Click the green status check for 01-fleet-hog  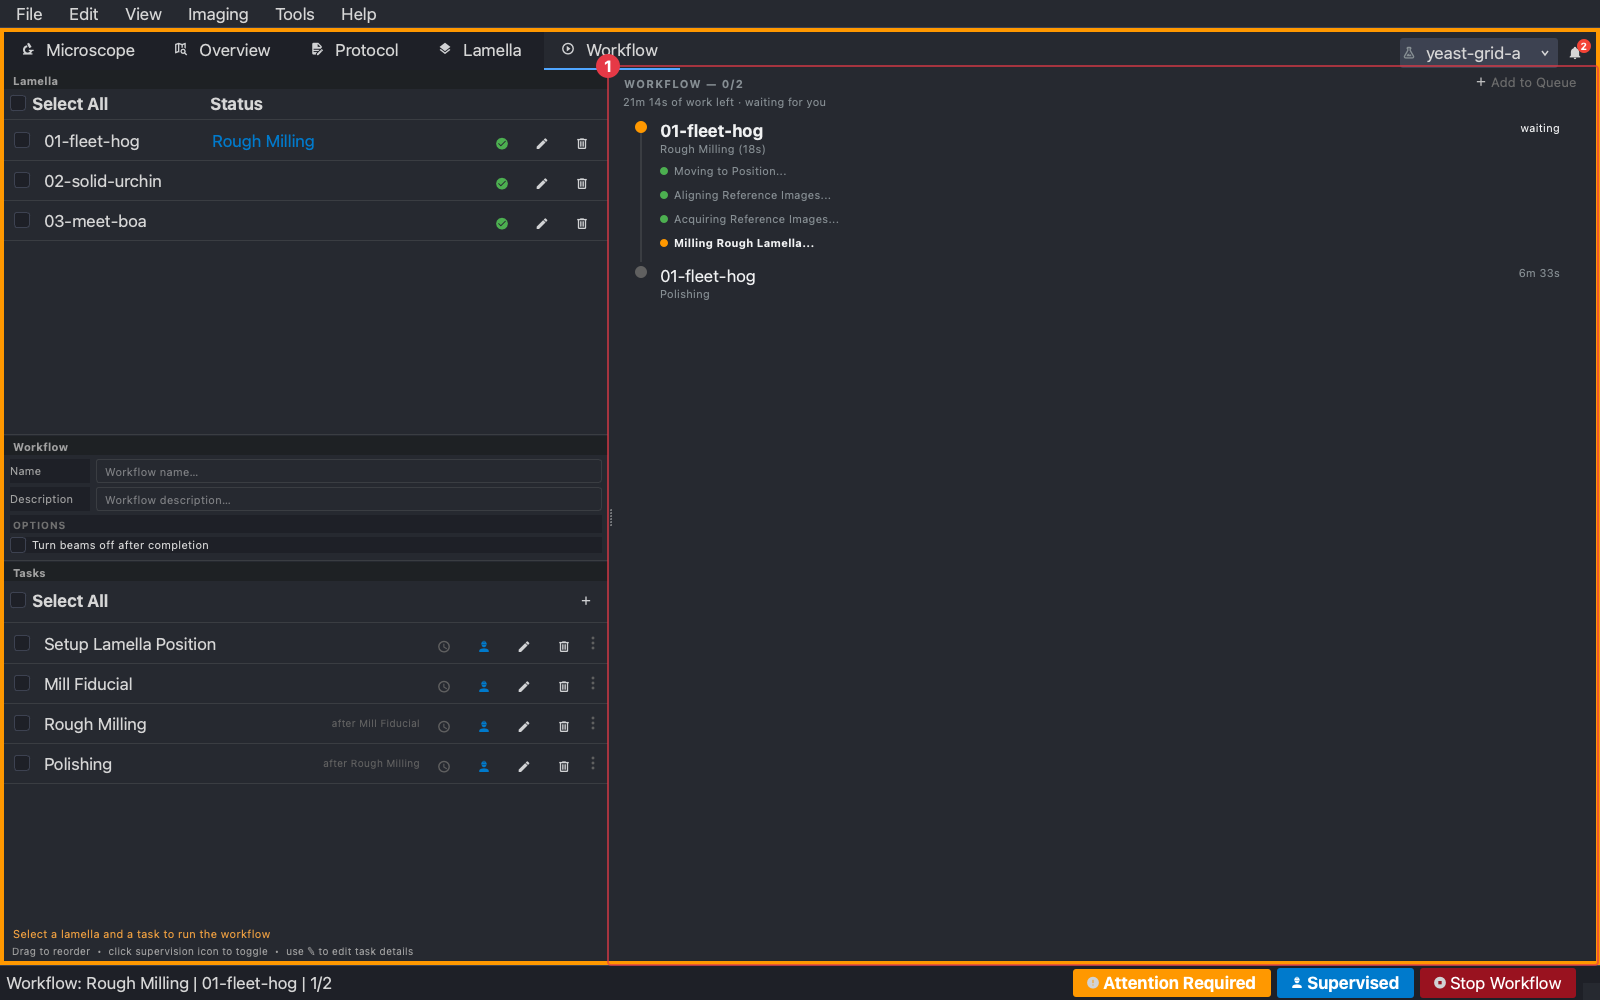tap(502, 143)
